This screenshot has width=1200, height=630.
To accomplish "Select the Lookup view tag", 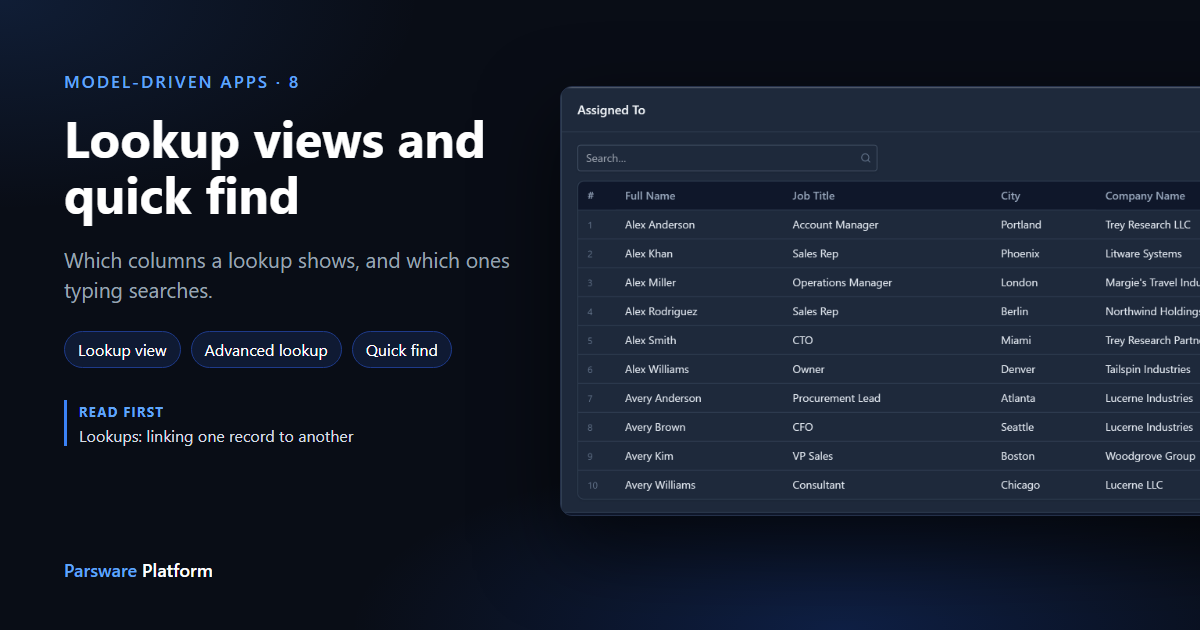I will click(x=122, y=350).
